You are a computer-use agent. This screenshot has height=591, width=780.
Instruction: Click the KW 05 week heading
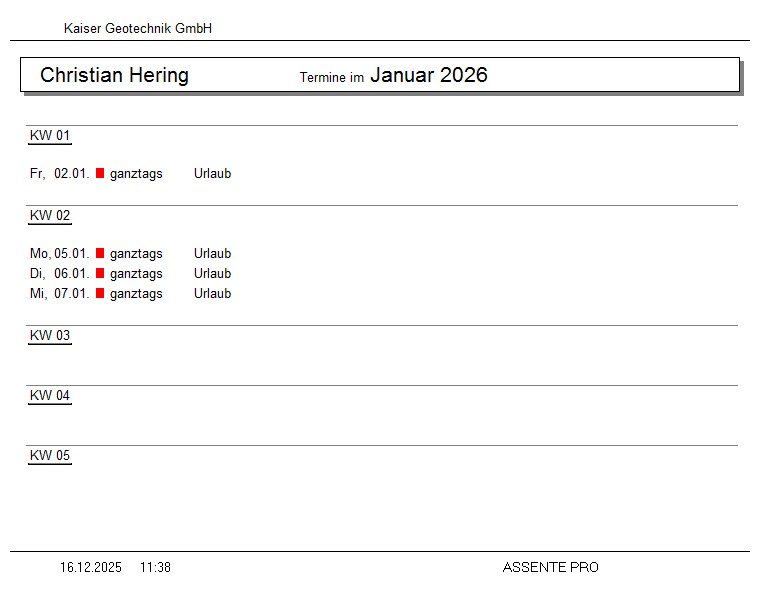click(50, 456)
